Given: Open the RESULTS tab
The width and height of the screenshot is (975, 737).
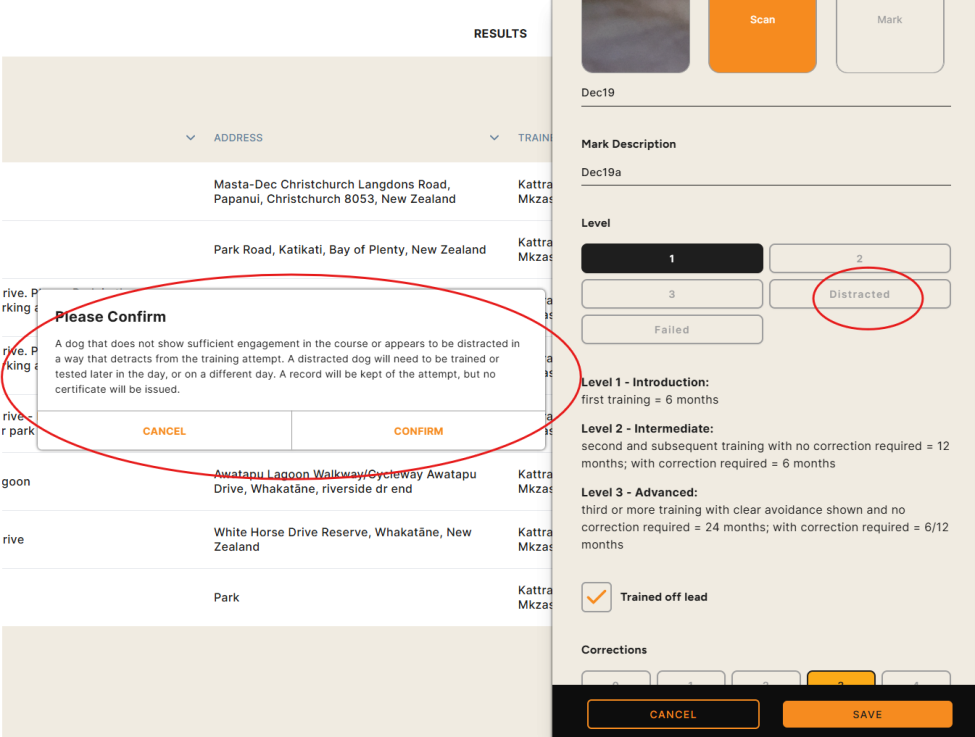Looking at the screenshot, I should [500, 34].
